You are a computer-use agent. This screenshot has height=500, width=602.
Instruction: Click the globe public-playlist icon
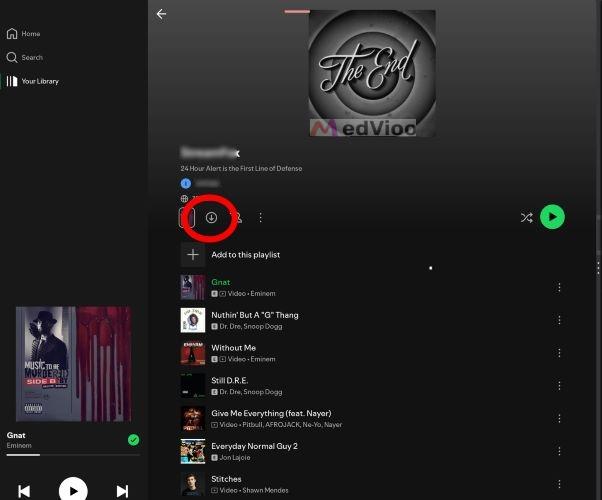pos(184,199)
